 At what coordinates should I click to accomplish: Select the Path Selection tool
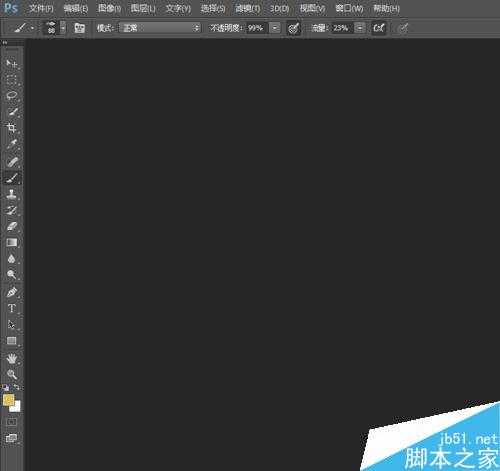coord(11,324)
